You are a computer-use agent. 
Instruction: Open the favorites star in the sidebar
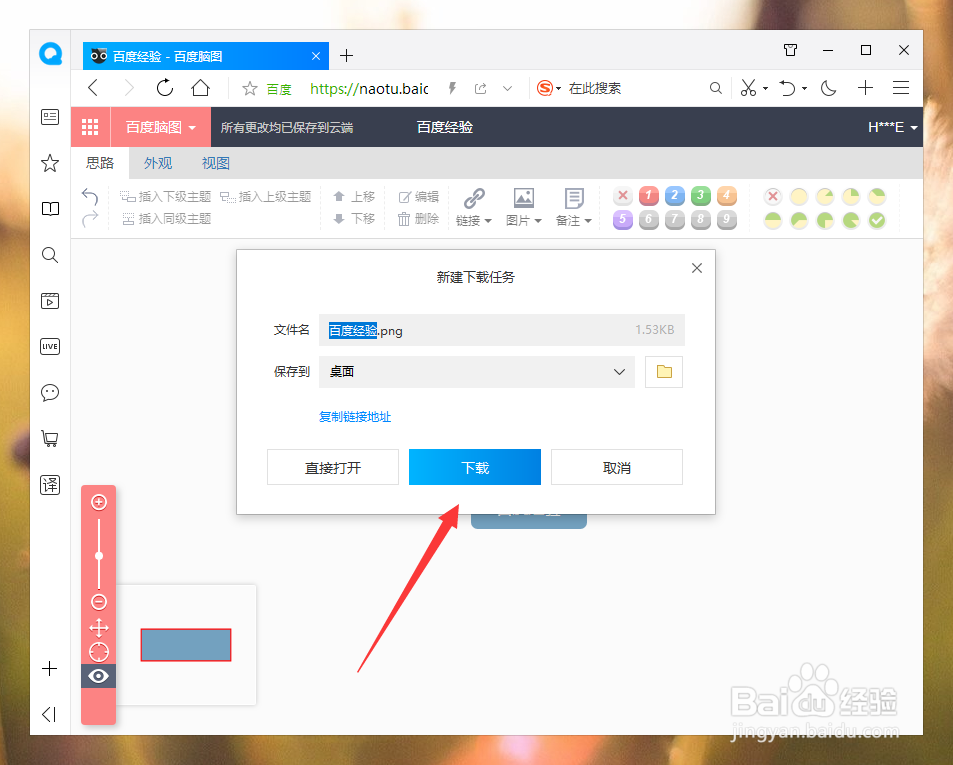(50, 163)
